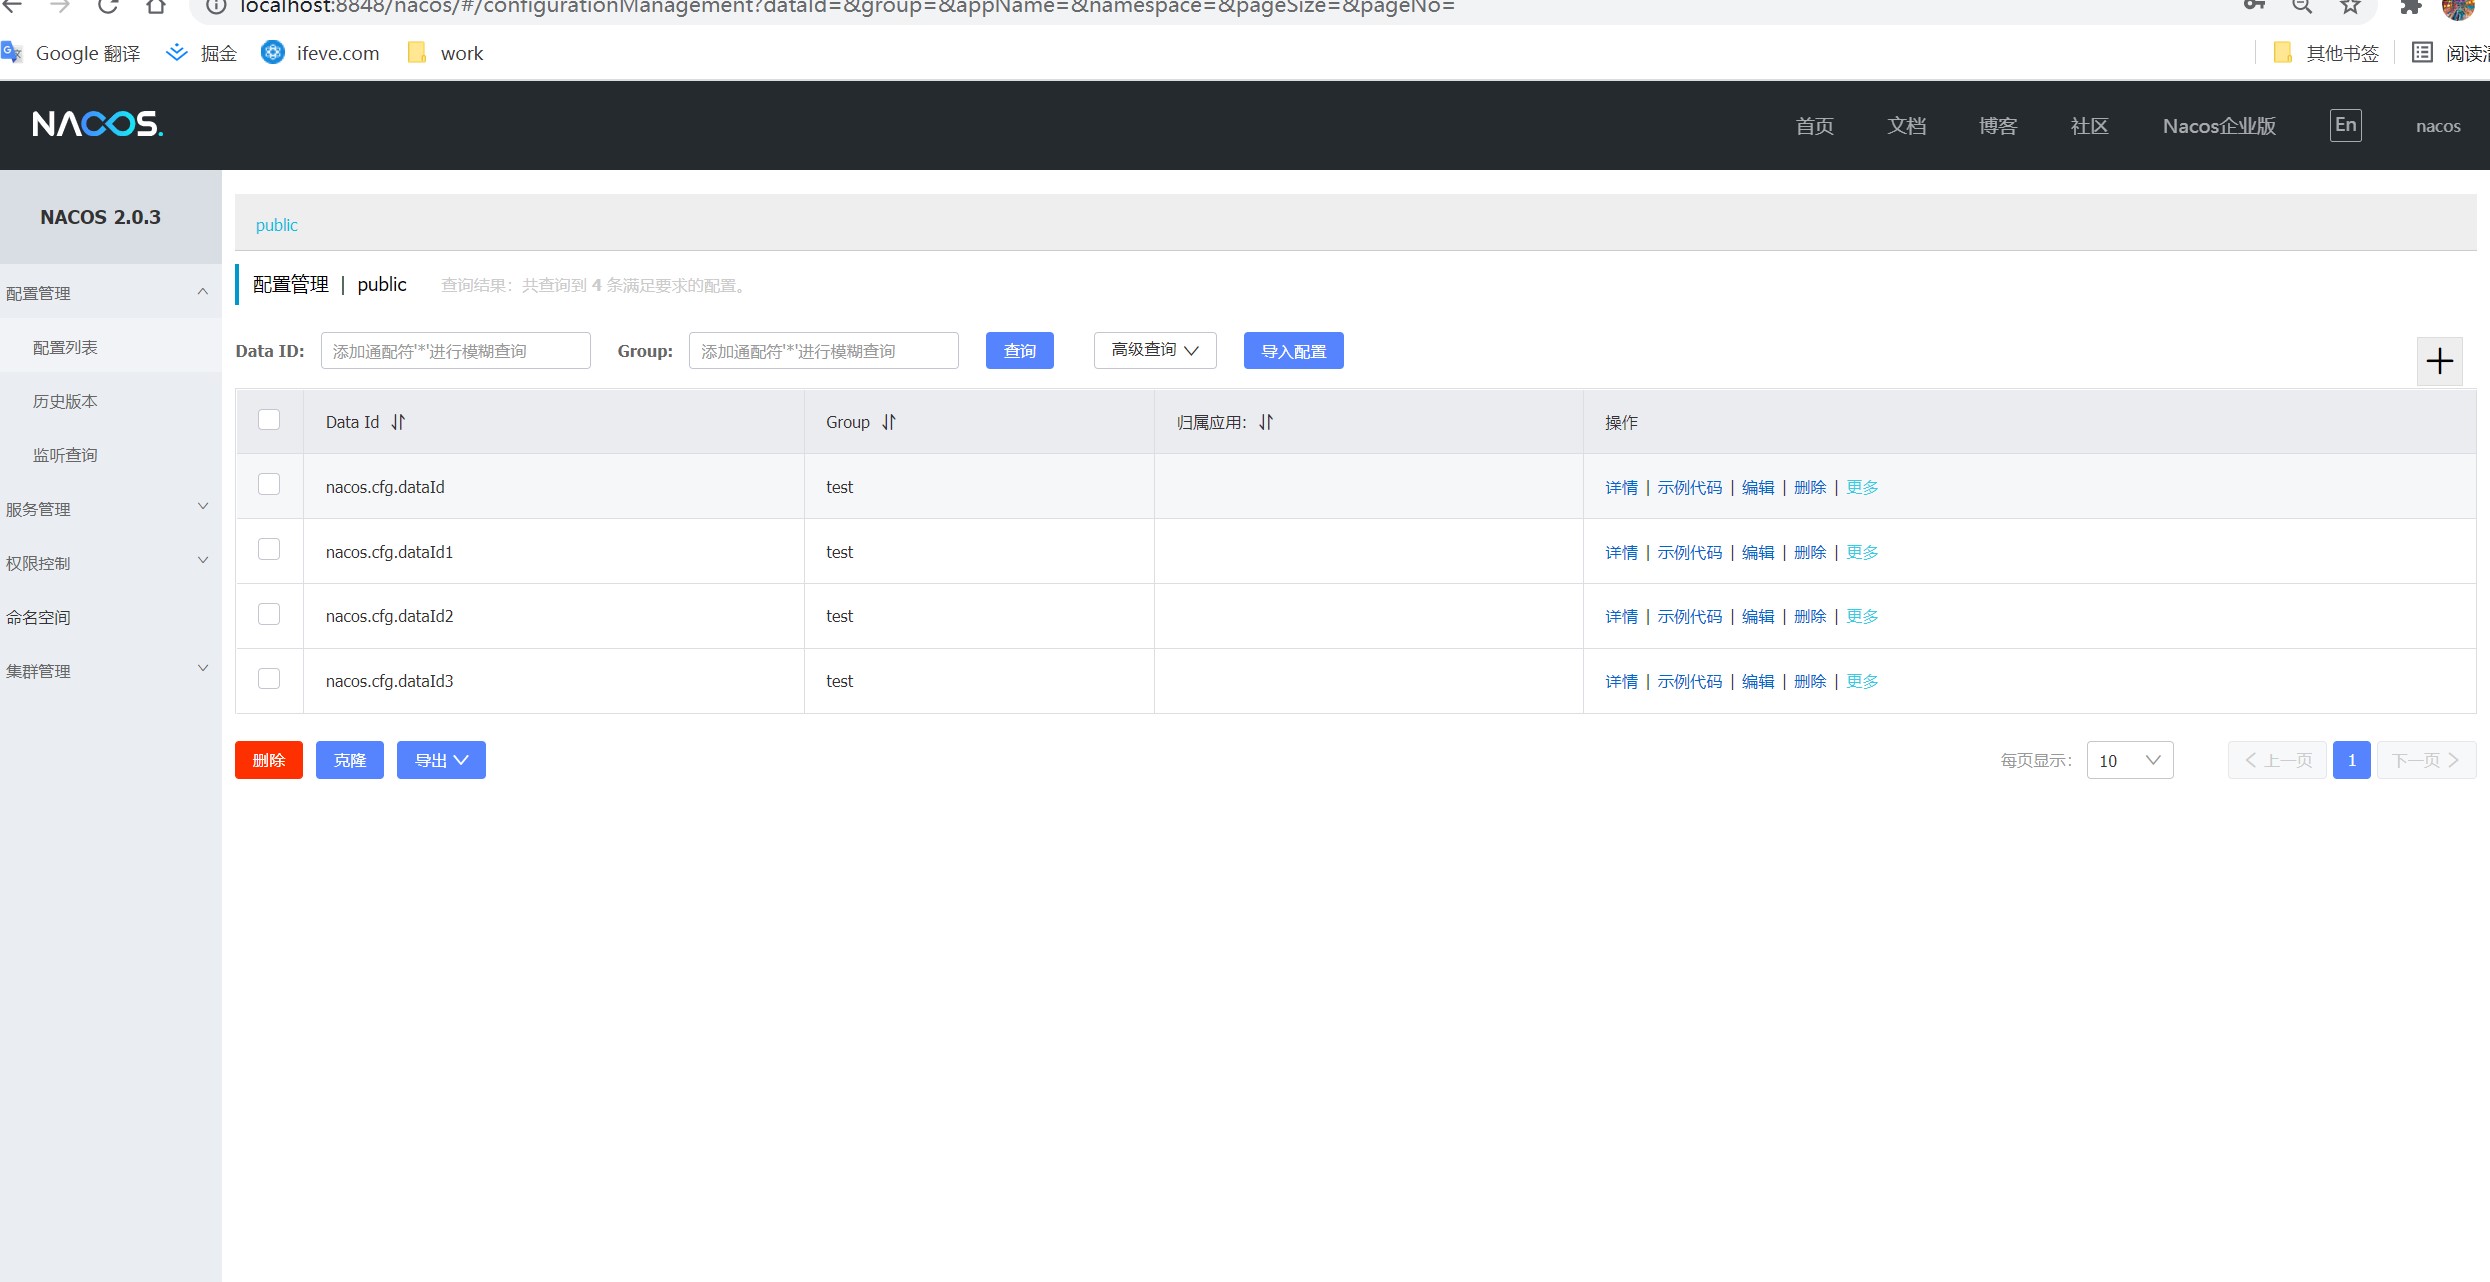2490x1282 pixels.
Task: Click the 导入配置 import button
Action: [x=1293, y=351]
